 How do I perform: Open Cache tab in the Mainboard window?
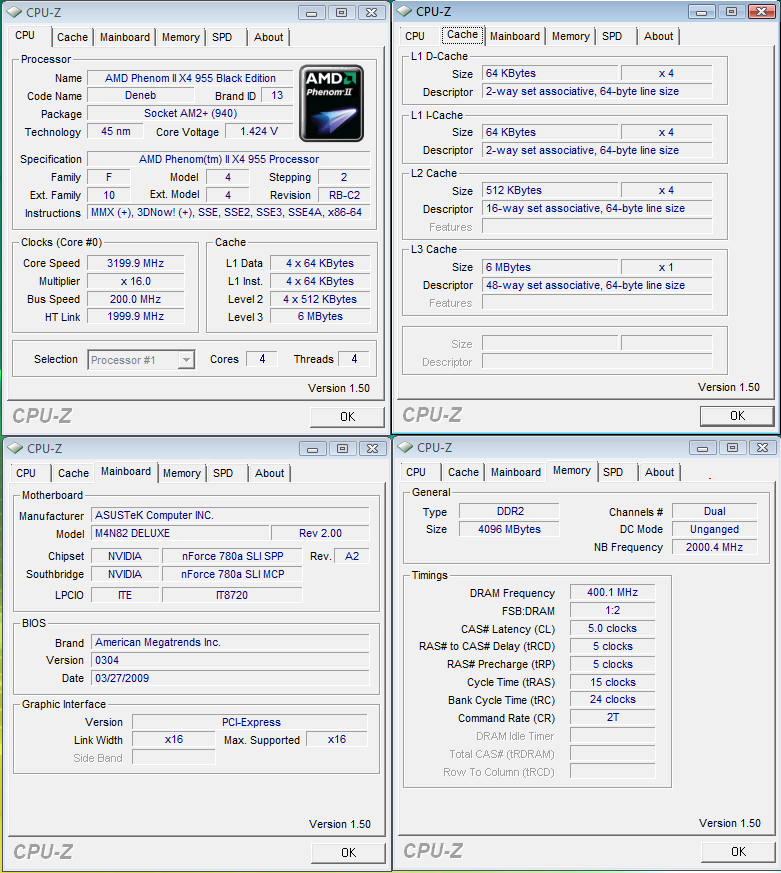[73, 473]
